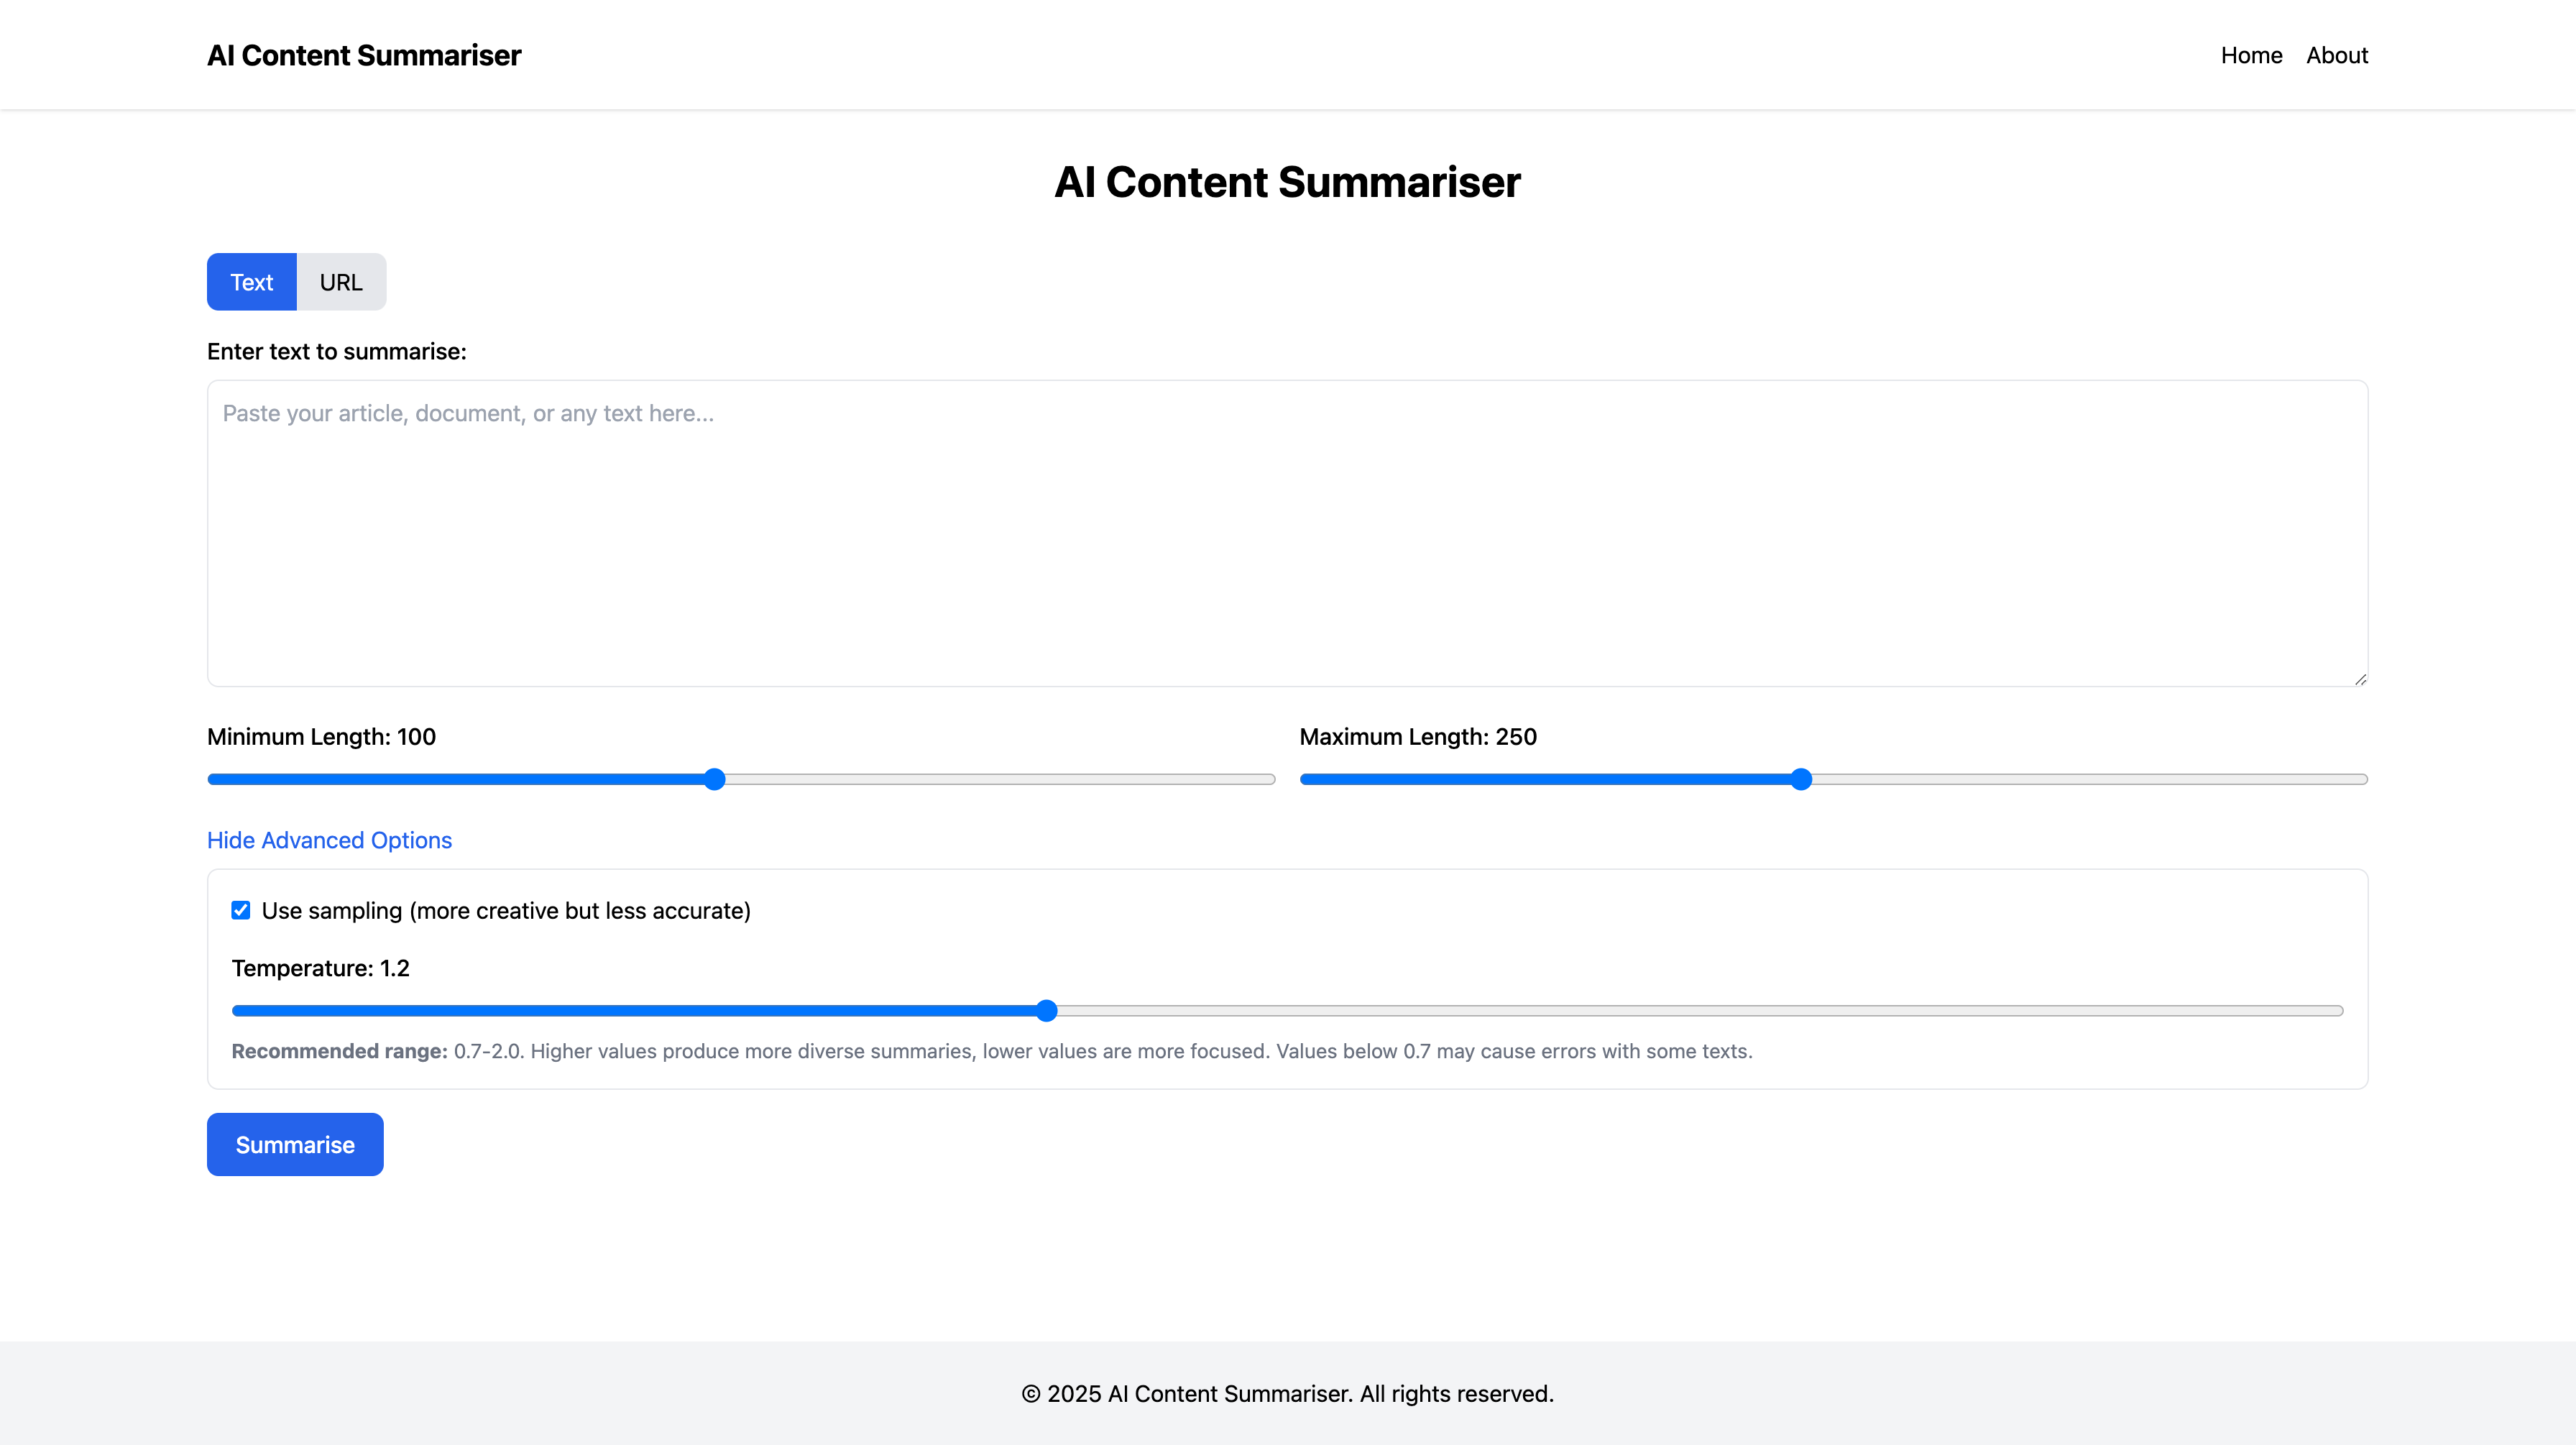
Task: Click the grey unfilled Maximum Length track
Action: click(2090, 779)
